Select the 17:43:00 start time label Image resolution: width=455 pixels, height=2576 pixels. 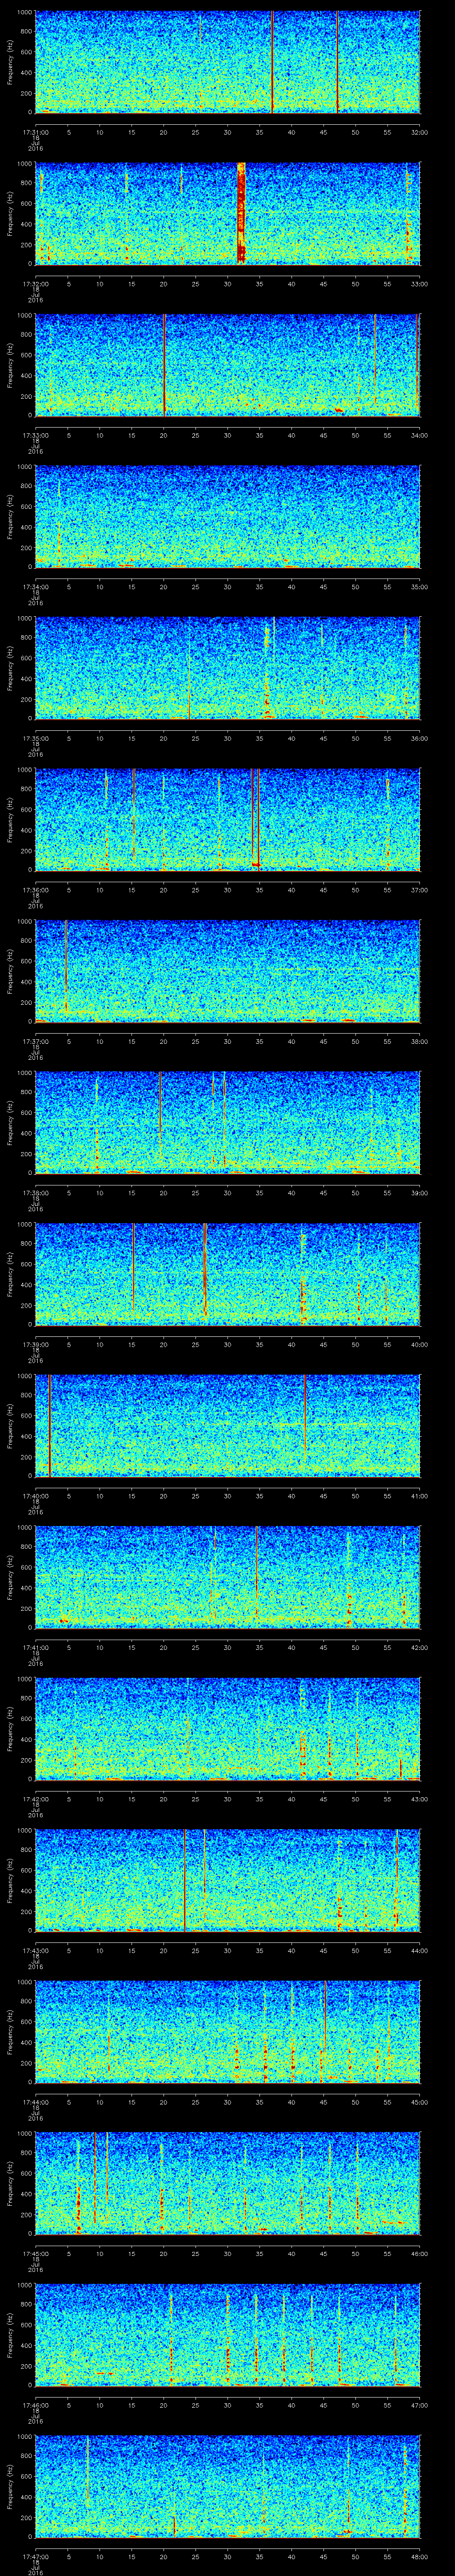pos(35,1950)
